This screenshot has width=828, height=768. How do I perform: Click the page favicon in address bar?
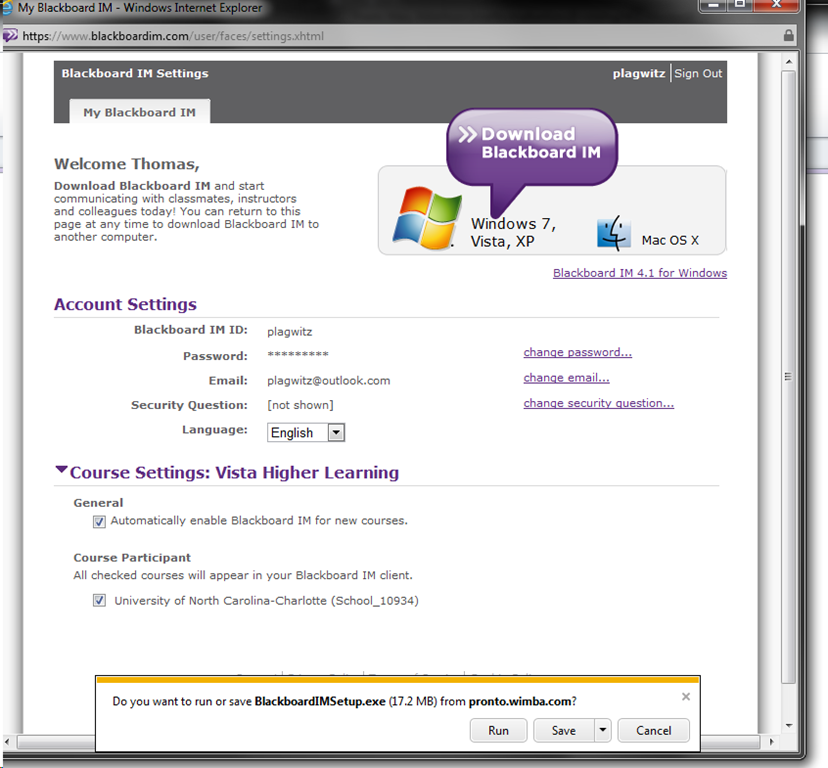[x=11, y=36]
